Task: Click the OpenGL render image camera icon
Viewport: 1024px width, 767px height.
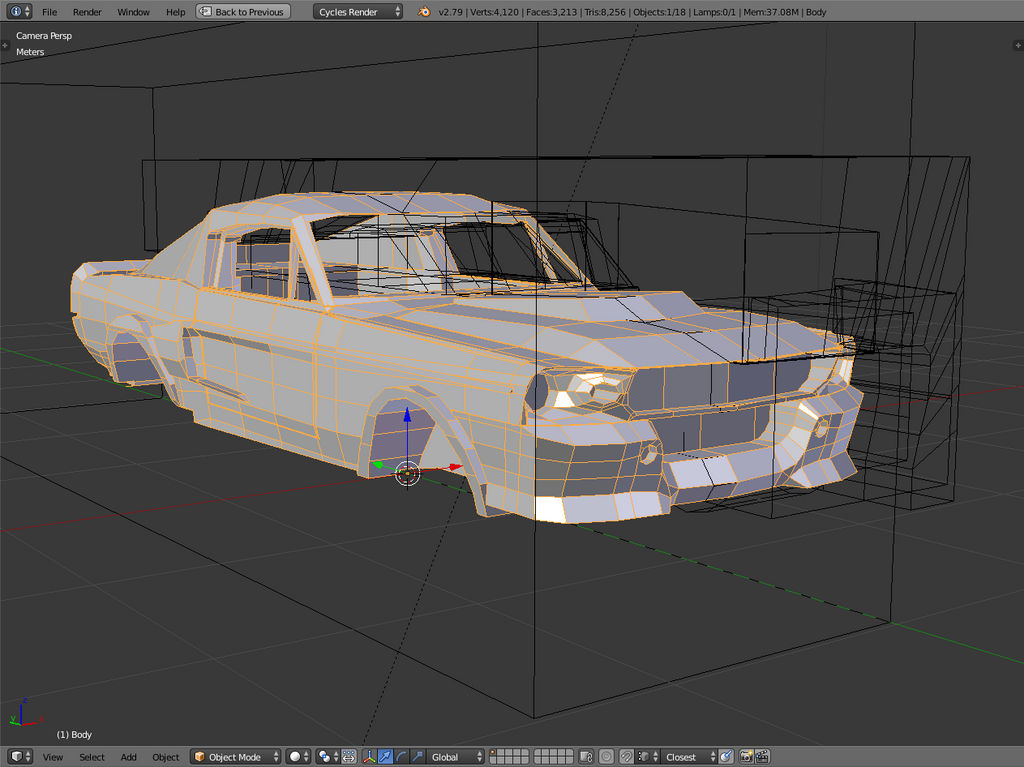Action: (x=745, y=757)
